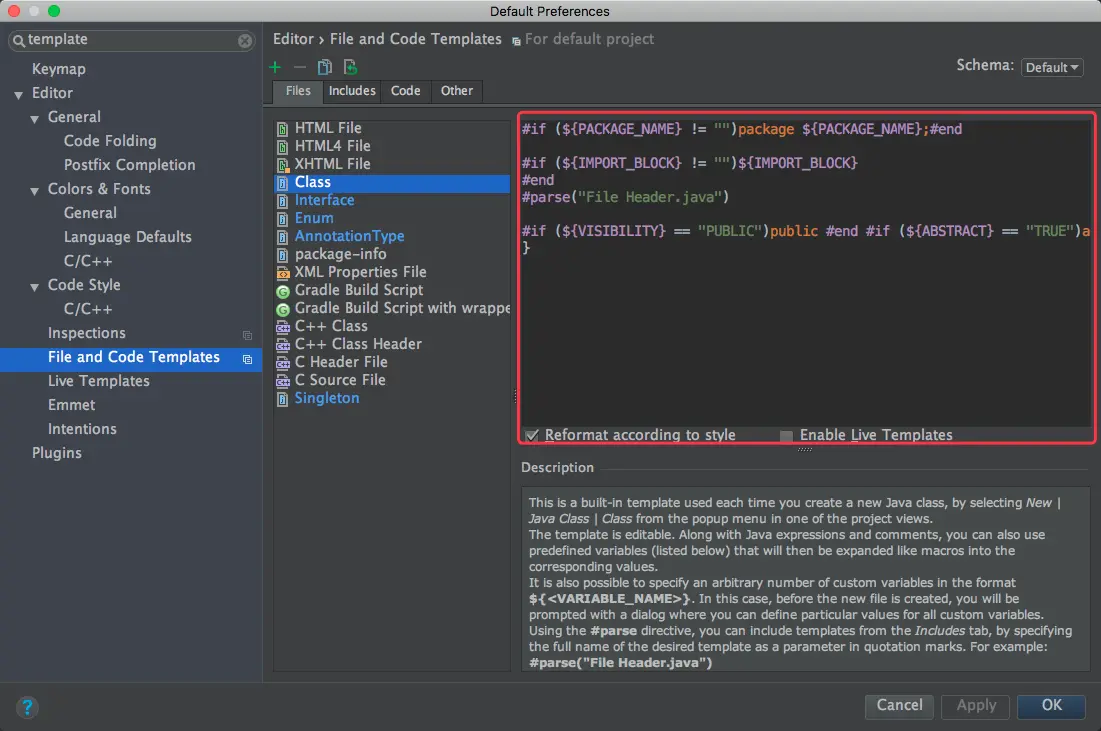Image resolution: width=1101 pixels, height=731 pixels.
Task: Click the template search input field
Action: (131, 40)
